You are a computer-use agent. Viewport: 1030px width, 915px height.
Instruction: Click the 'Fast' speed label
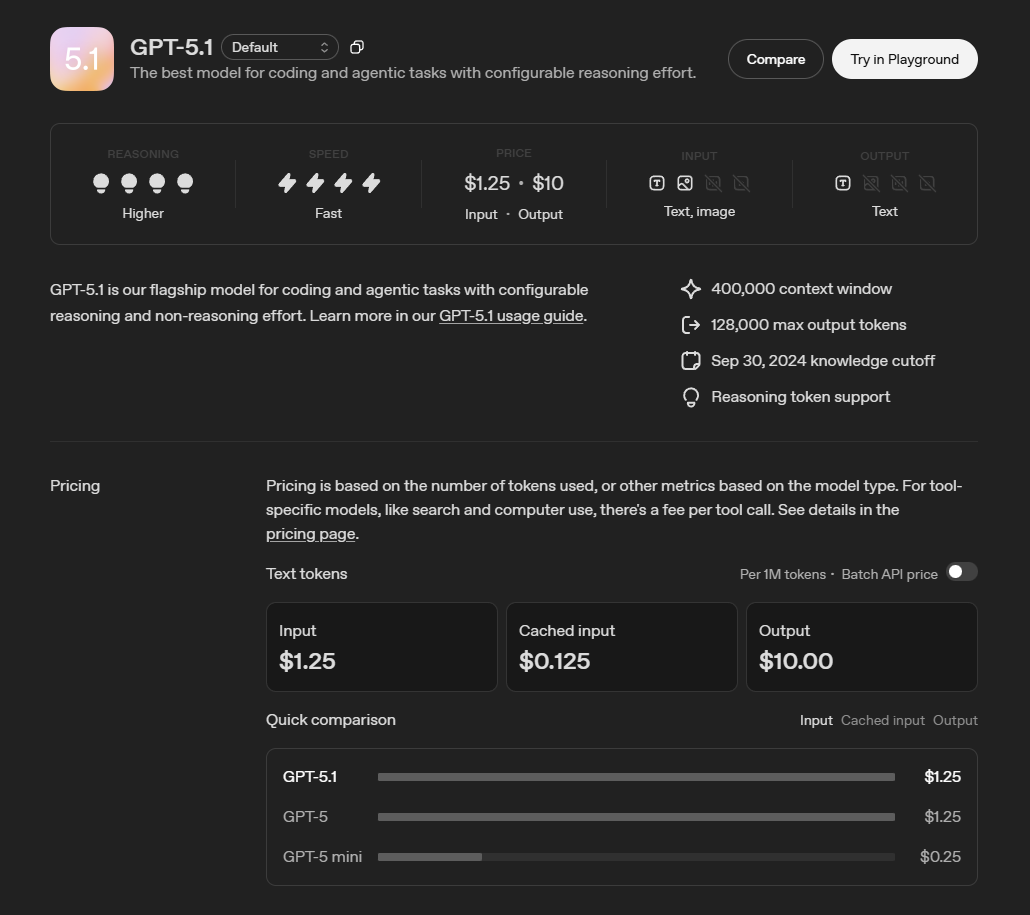(x=328, y=213)
